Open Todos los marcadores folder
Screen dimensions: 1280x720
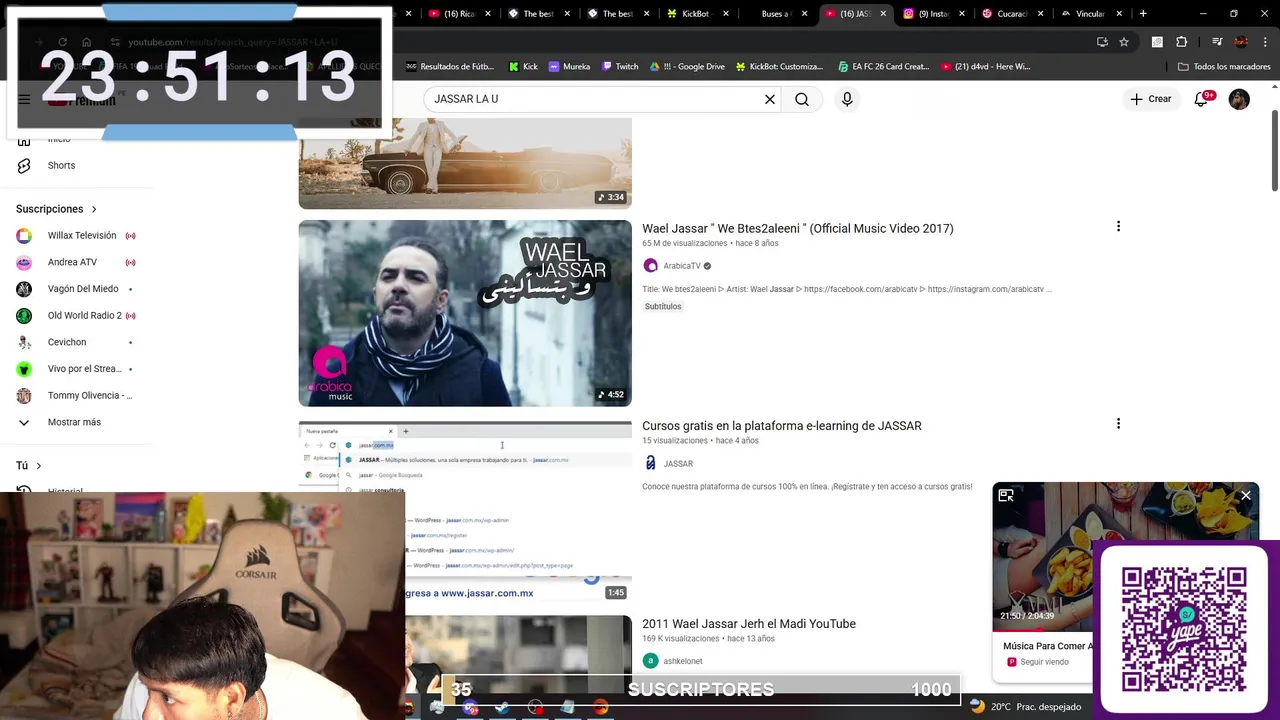1224,67
